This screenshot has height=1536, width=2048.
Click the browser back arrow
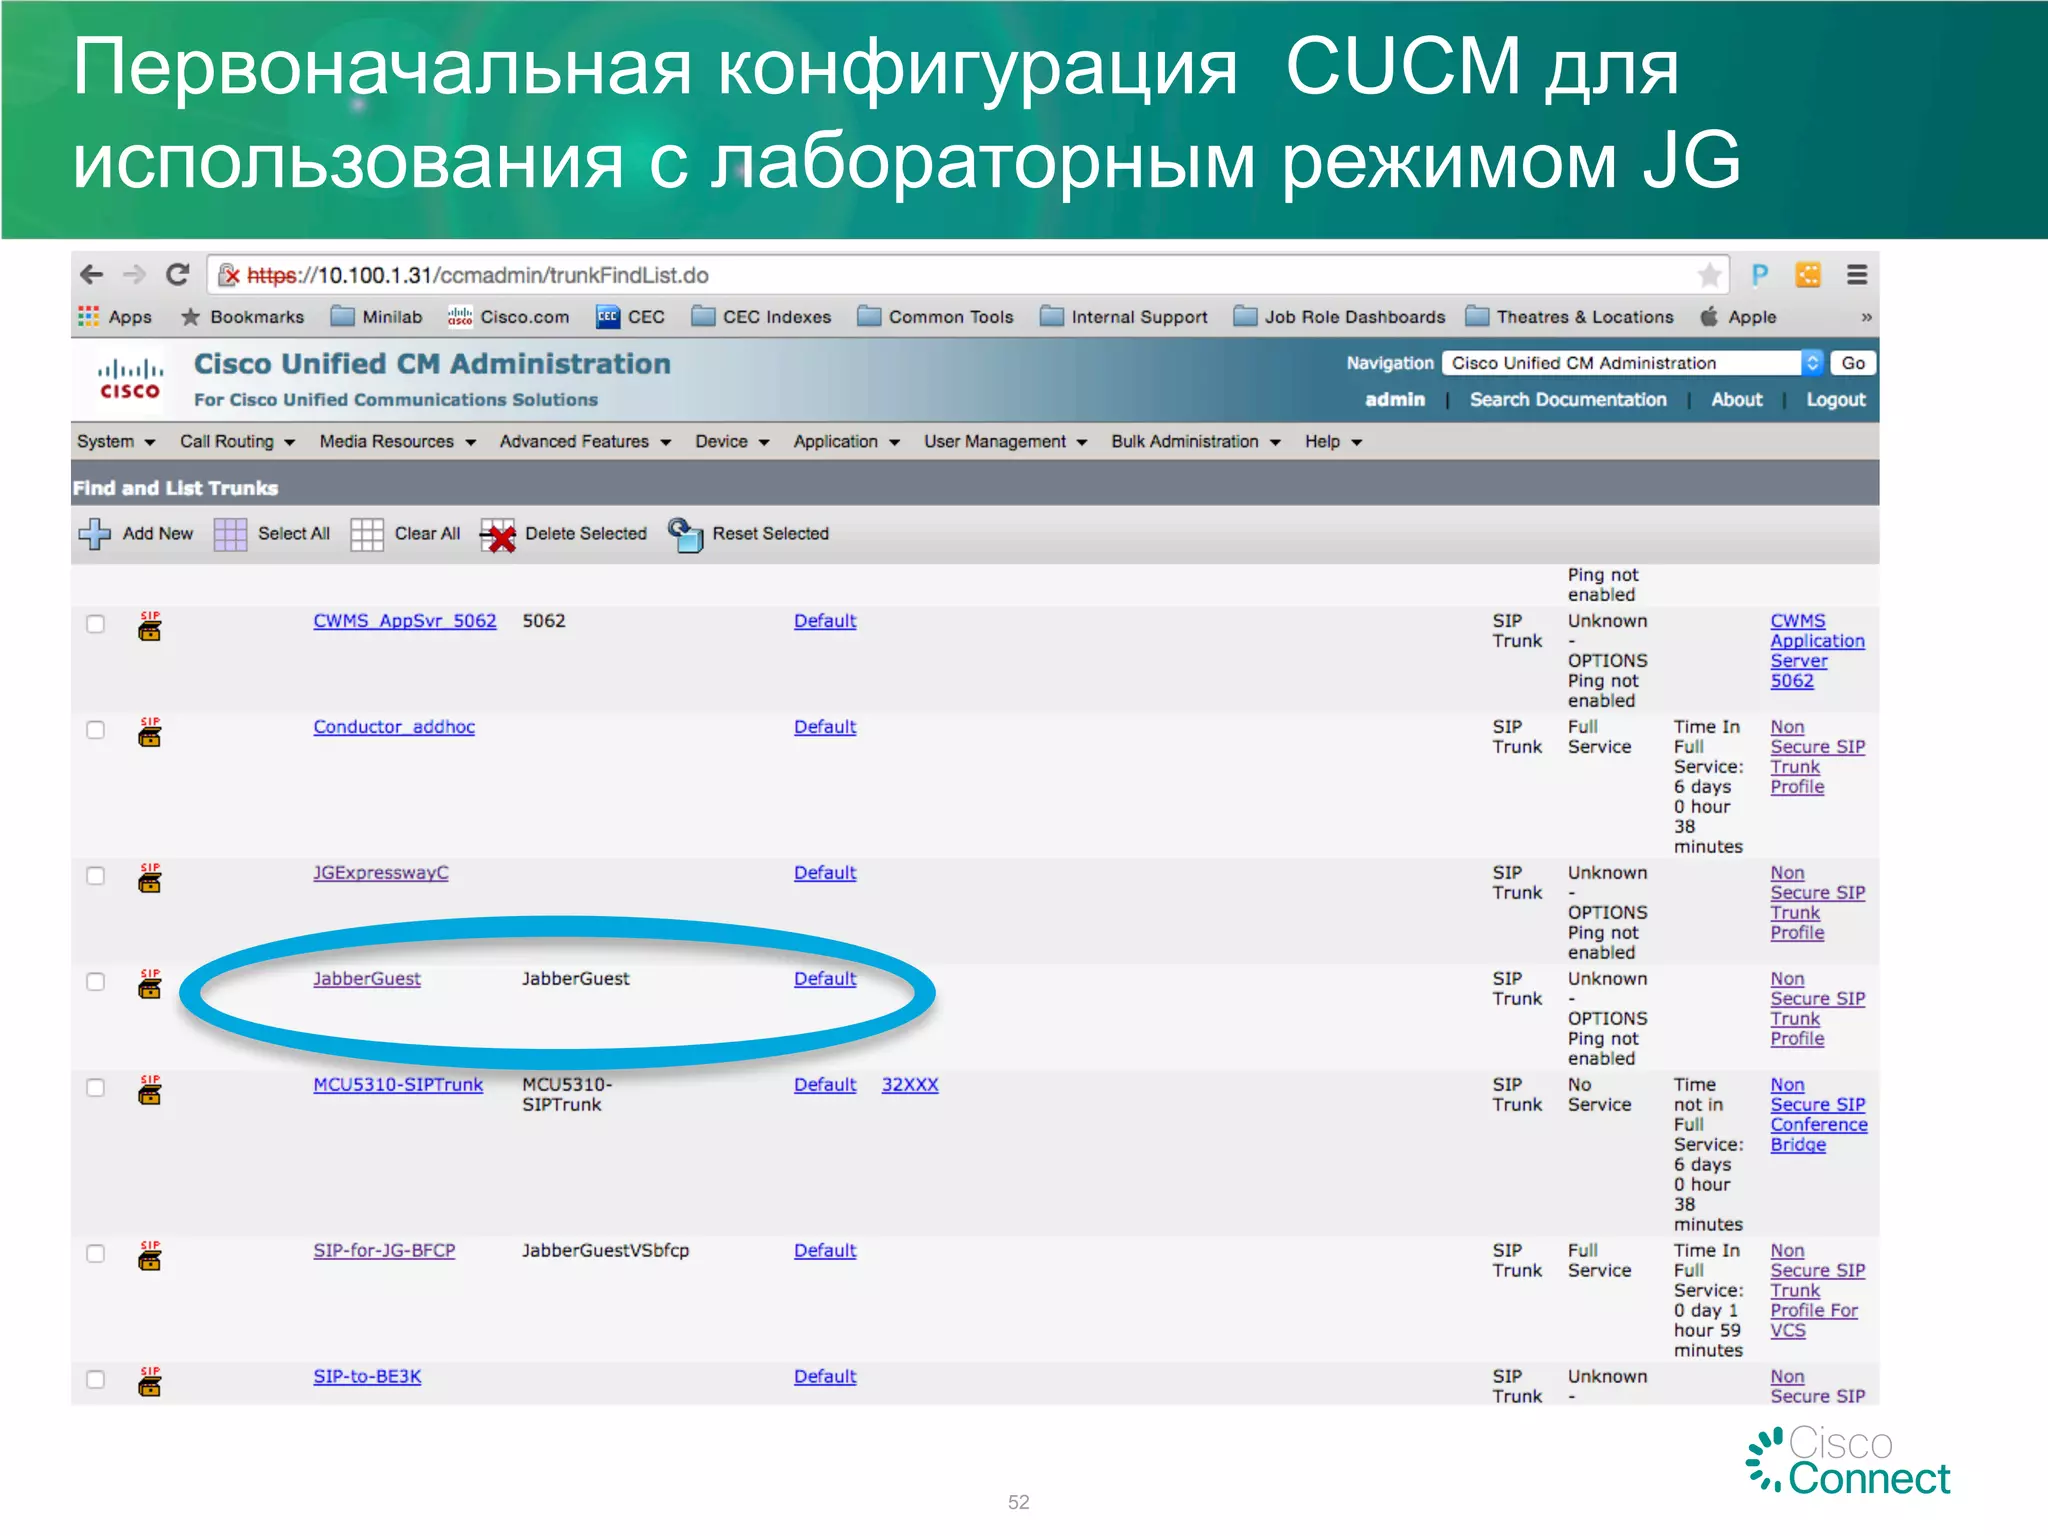(92, 275)
